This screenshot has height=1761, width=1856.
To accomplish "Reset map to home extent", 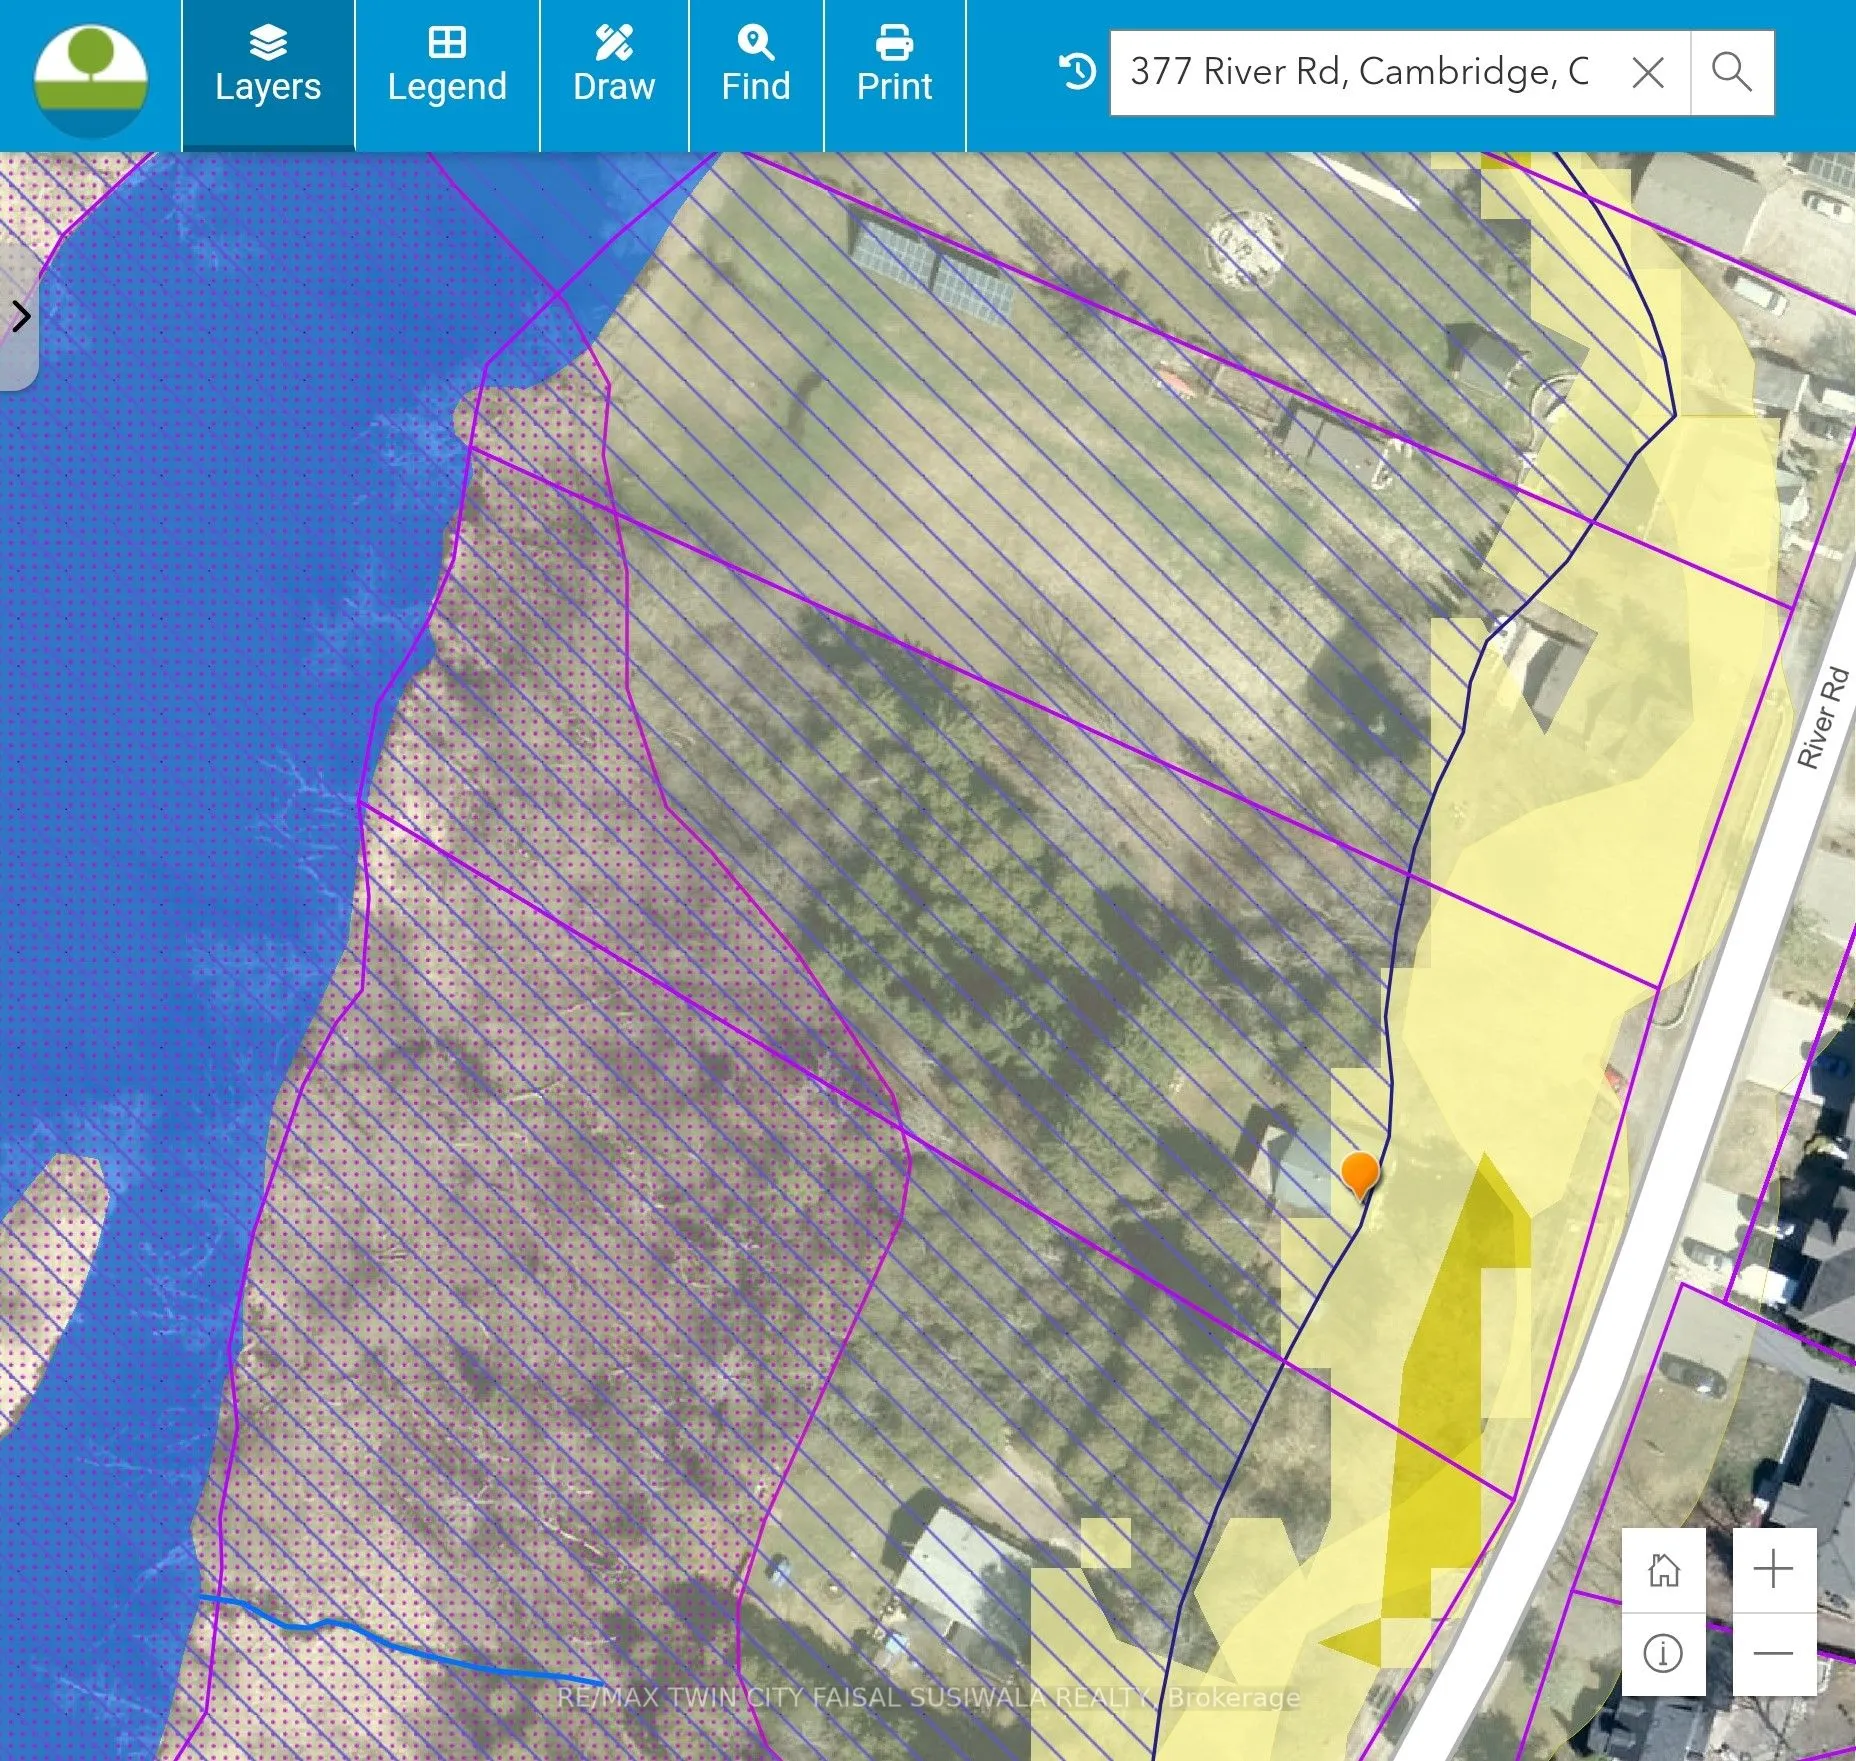I will (x=1663, y=1569).
